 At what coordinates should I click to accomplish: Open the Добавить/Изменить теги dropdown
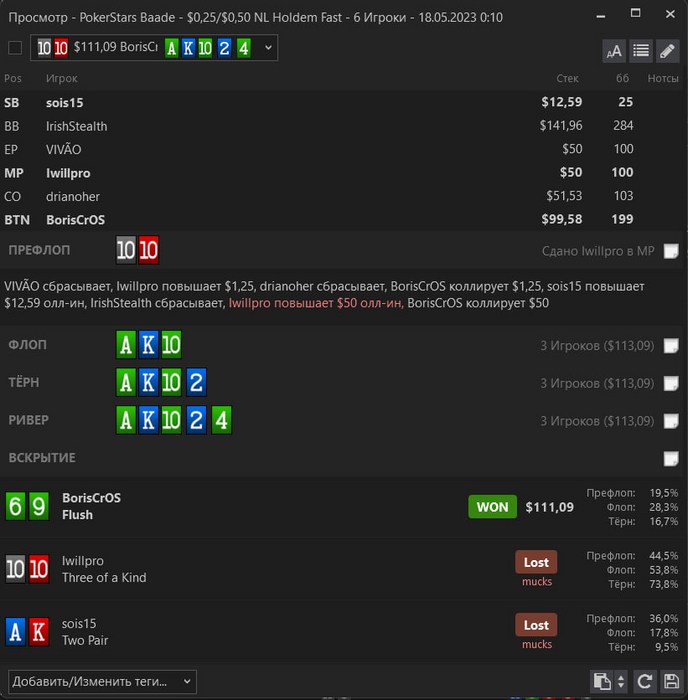[x=102, y=682]
